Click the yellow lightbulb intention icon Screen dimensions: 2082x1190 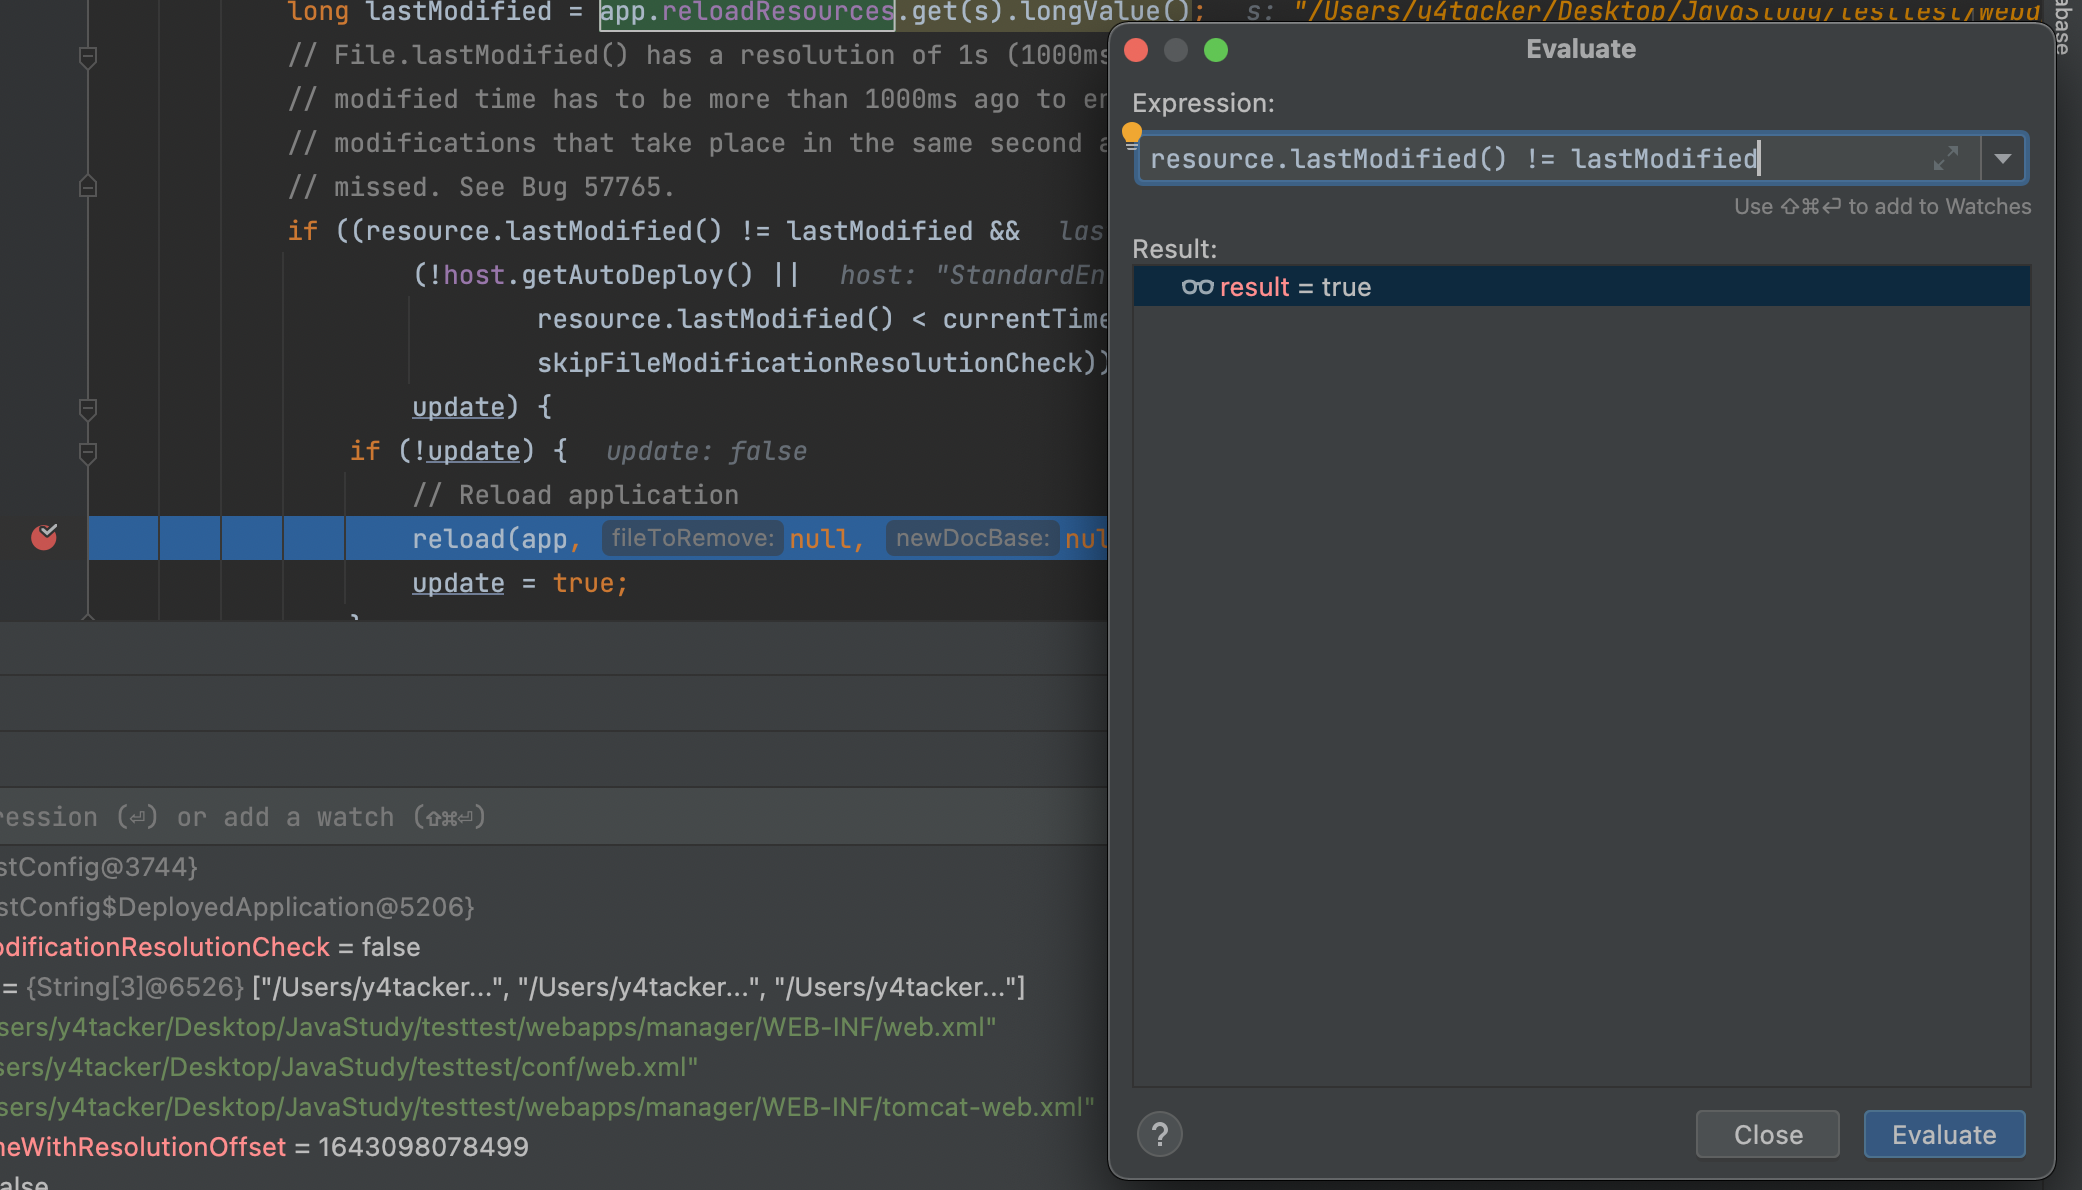[1132, 133]
